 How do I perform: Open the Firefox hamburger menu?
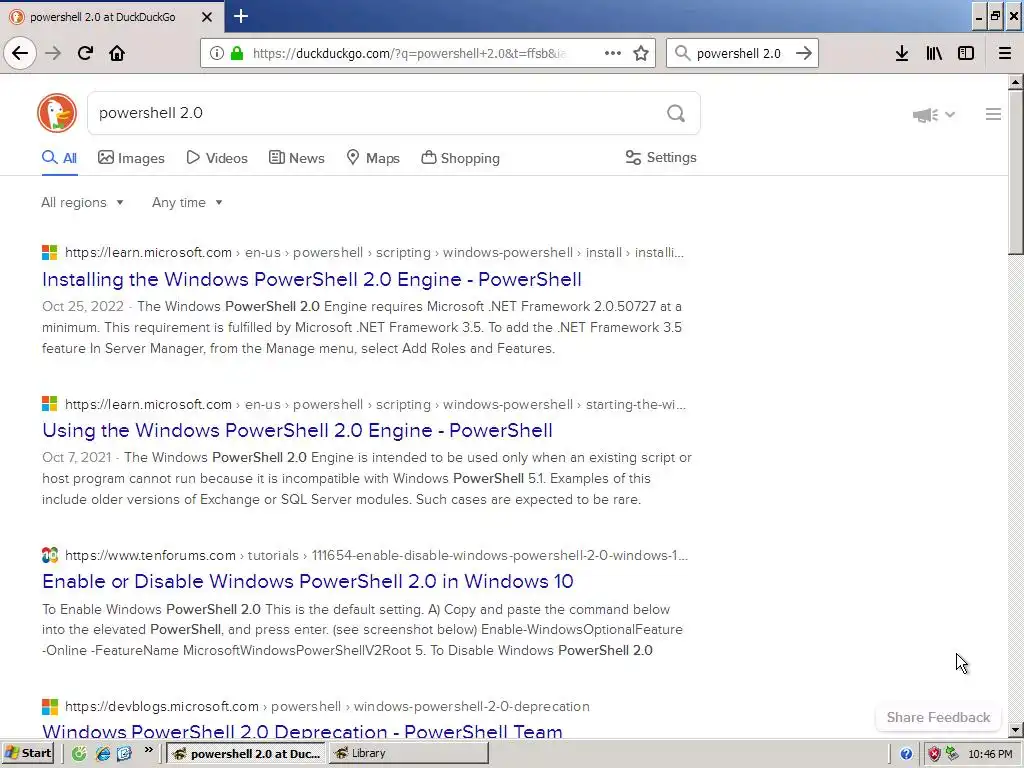1005,53
